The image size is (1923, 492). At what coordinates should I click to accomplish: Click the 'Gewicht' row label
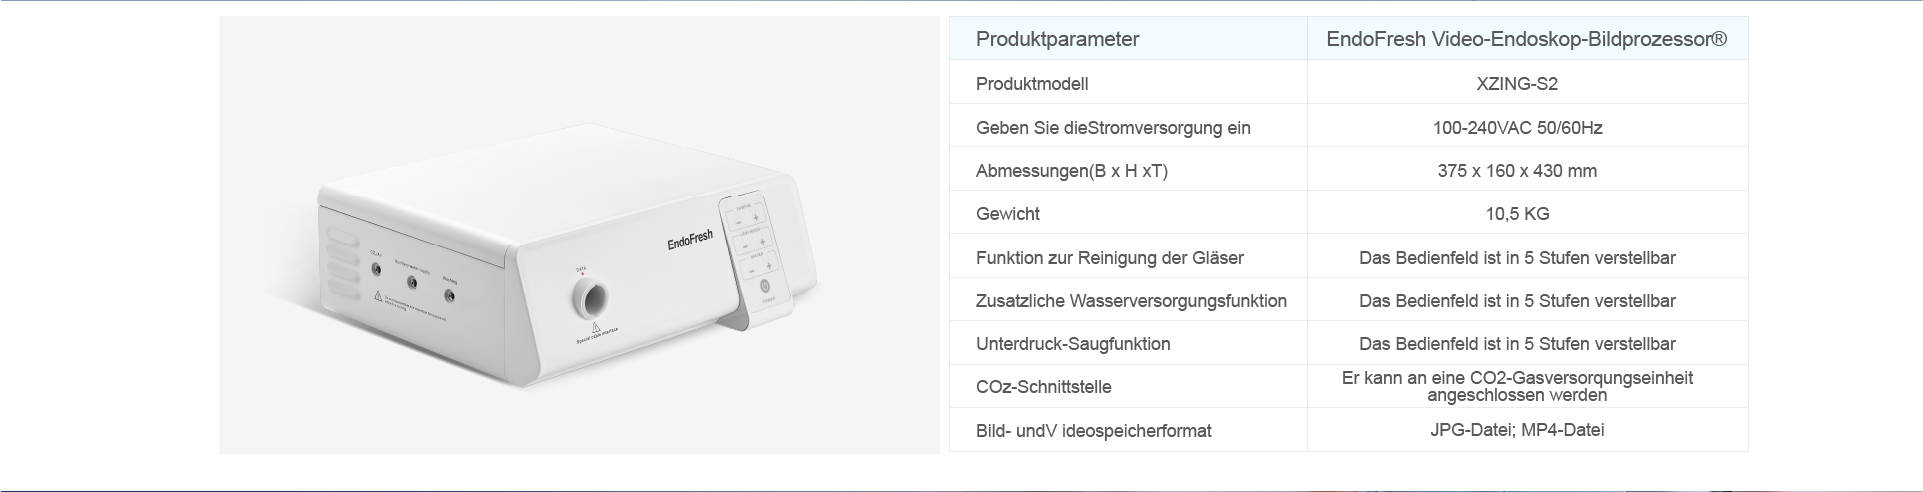(1007, 214)
